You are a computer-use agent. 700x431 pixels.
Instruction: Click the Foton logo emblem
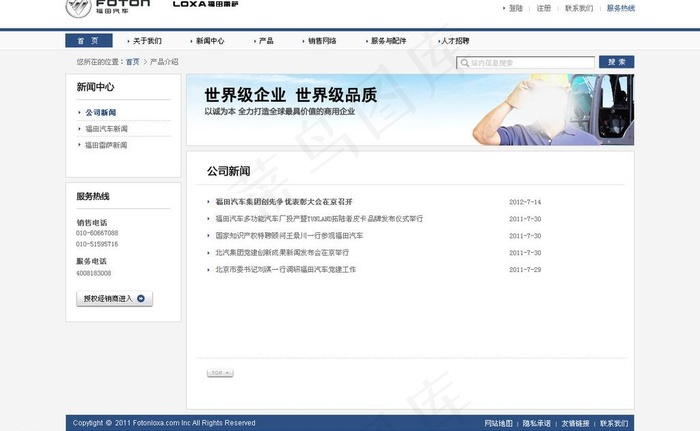pyautogui.click(x=79, y=8)
